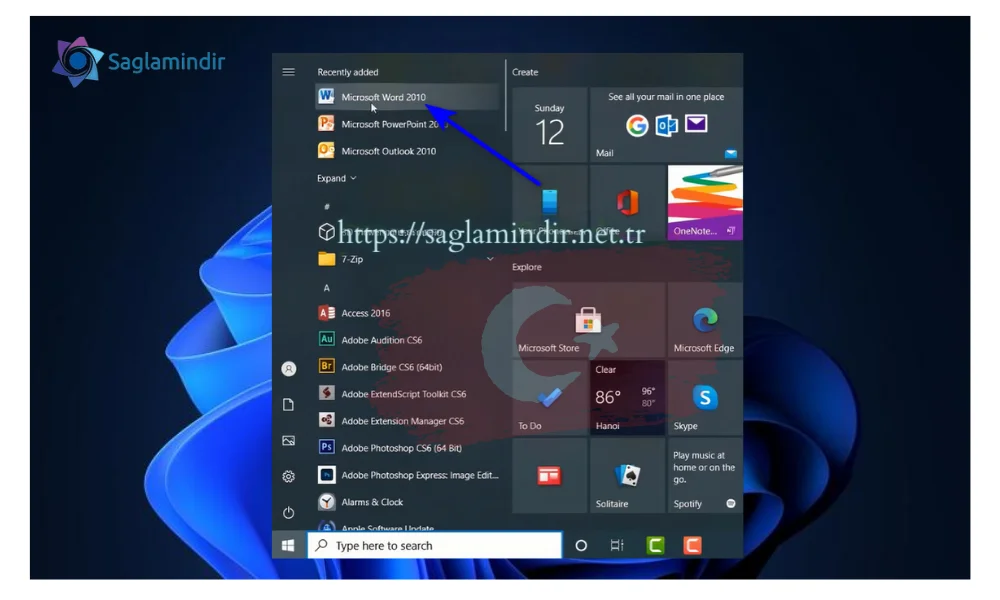1000x600 pixels.
Task: Click the Explore group heading
Action: tap(527, 267)
